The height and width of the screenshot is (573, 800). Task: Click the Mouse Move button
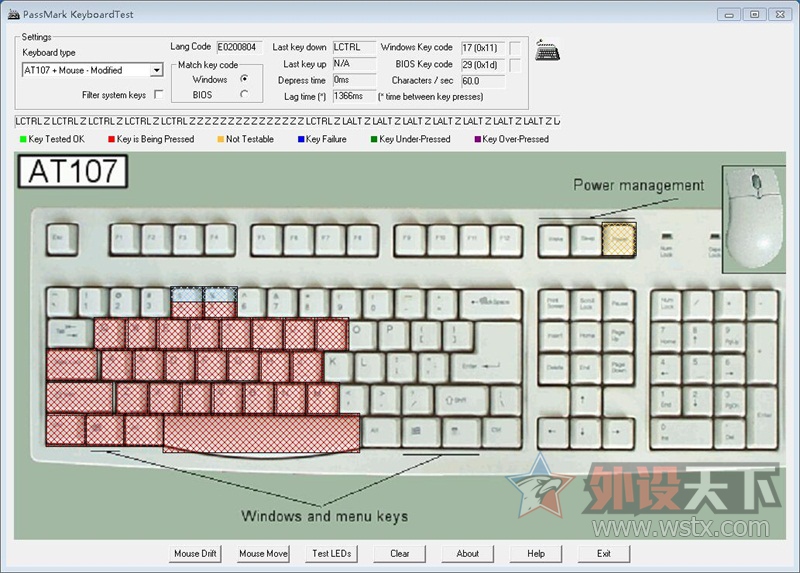tap(263, 554)
